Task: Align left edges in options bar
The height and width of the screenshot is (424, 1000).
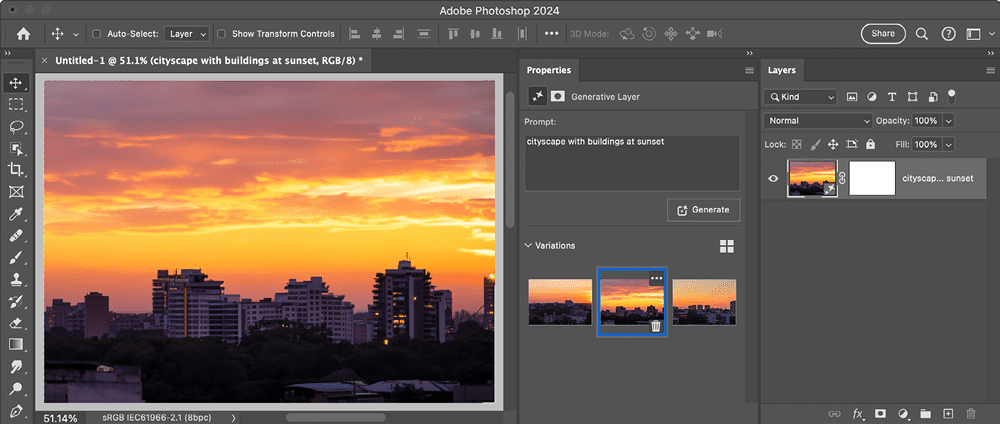Action: click(x=355, y=34)
